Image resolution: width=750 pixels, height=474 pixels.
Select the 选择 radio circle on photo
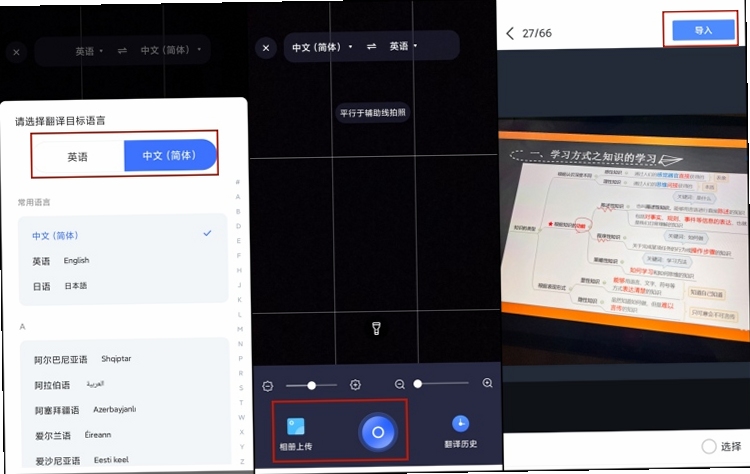(709, 446)
